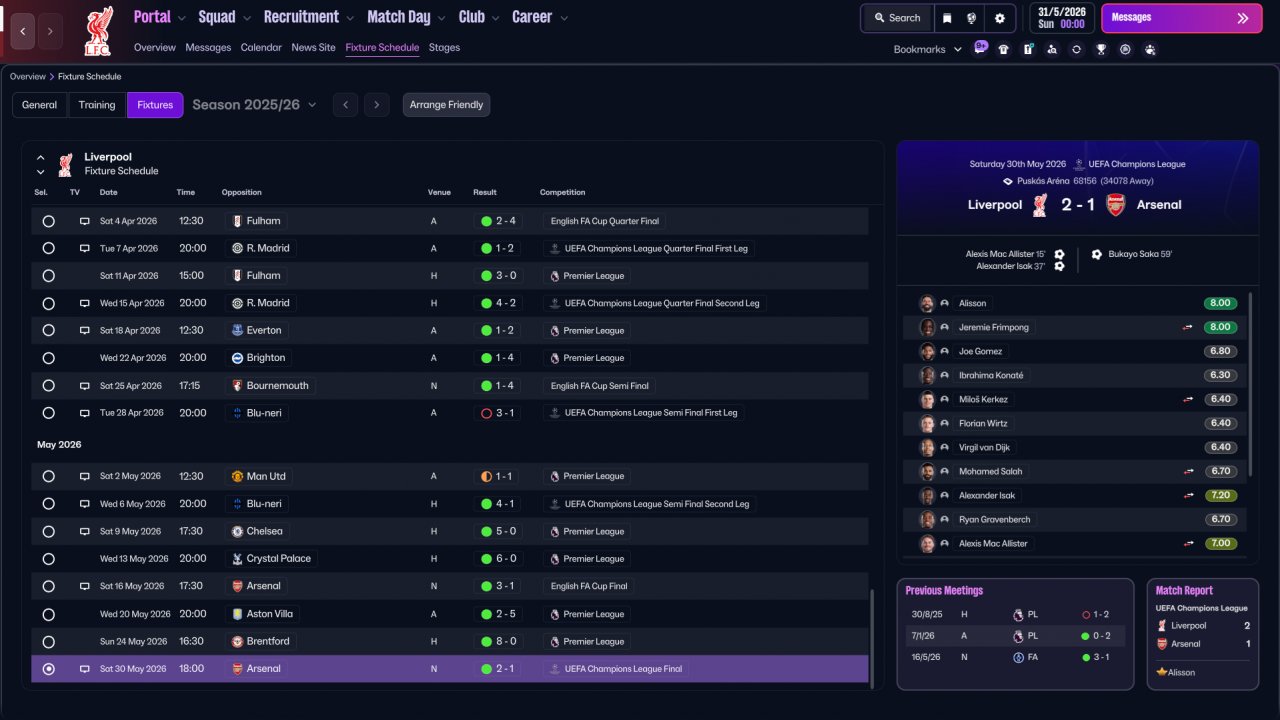Click green result indicator for Brentford 8 - 0

486,642
